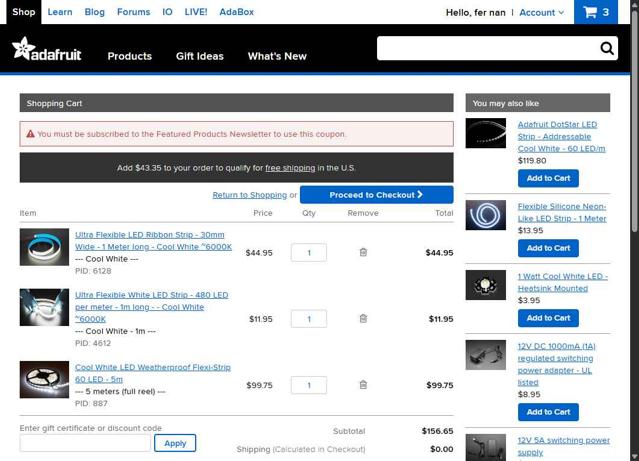
Task: Add 1 Watt Cool White LED to cart
Action: coord(548,318)
